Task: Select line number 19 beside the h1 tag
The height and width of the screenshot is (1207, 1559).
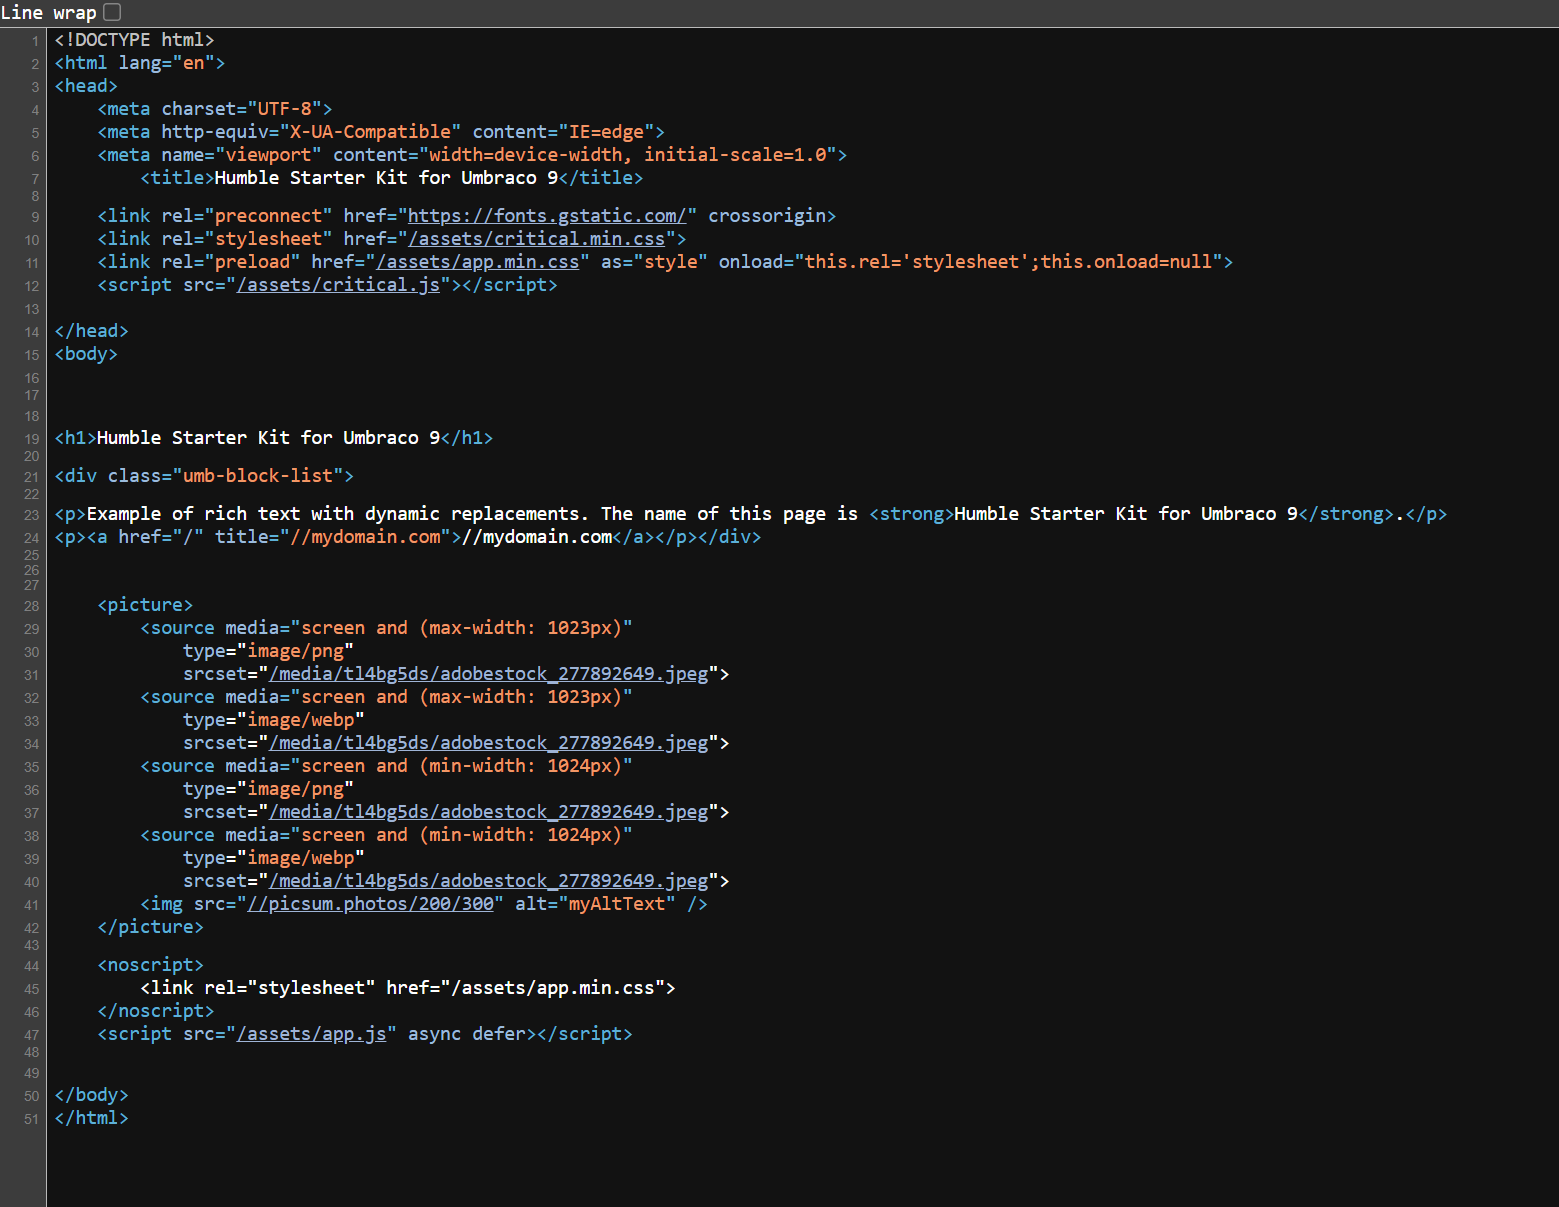Action: (31, 437)
